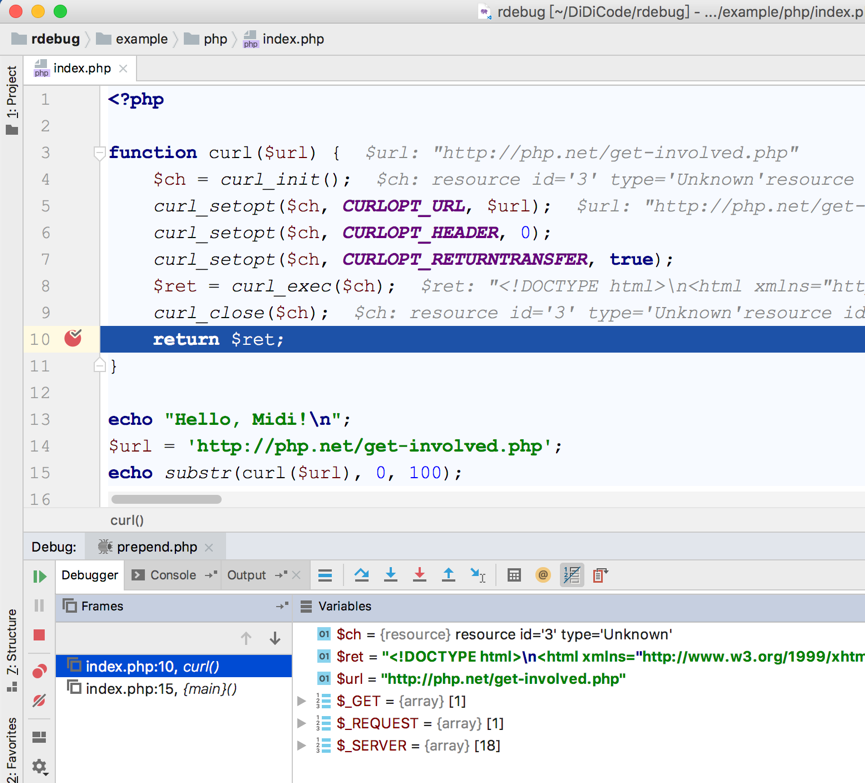Open the Project tool window
The image size is (865, 783).
pyautogui.click(x=12, y=100)
